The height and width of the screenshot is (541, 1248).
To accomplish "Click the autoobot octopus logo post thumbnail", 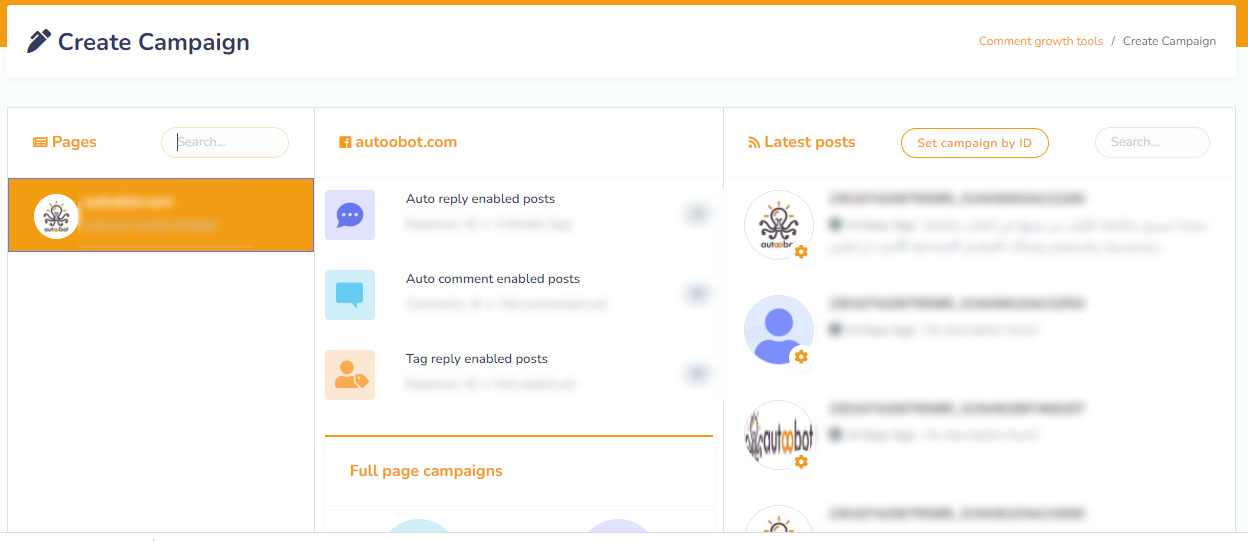I will [778, 224].
